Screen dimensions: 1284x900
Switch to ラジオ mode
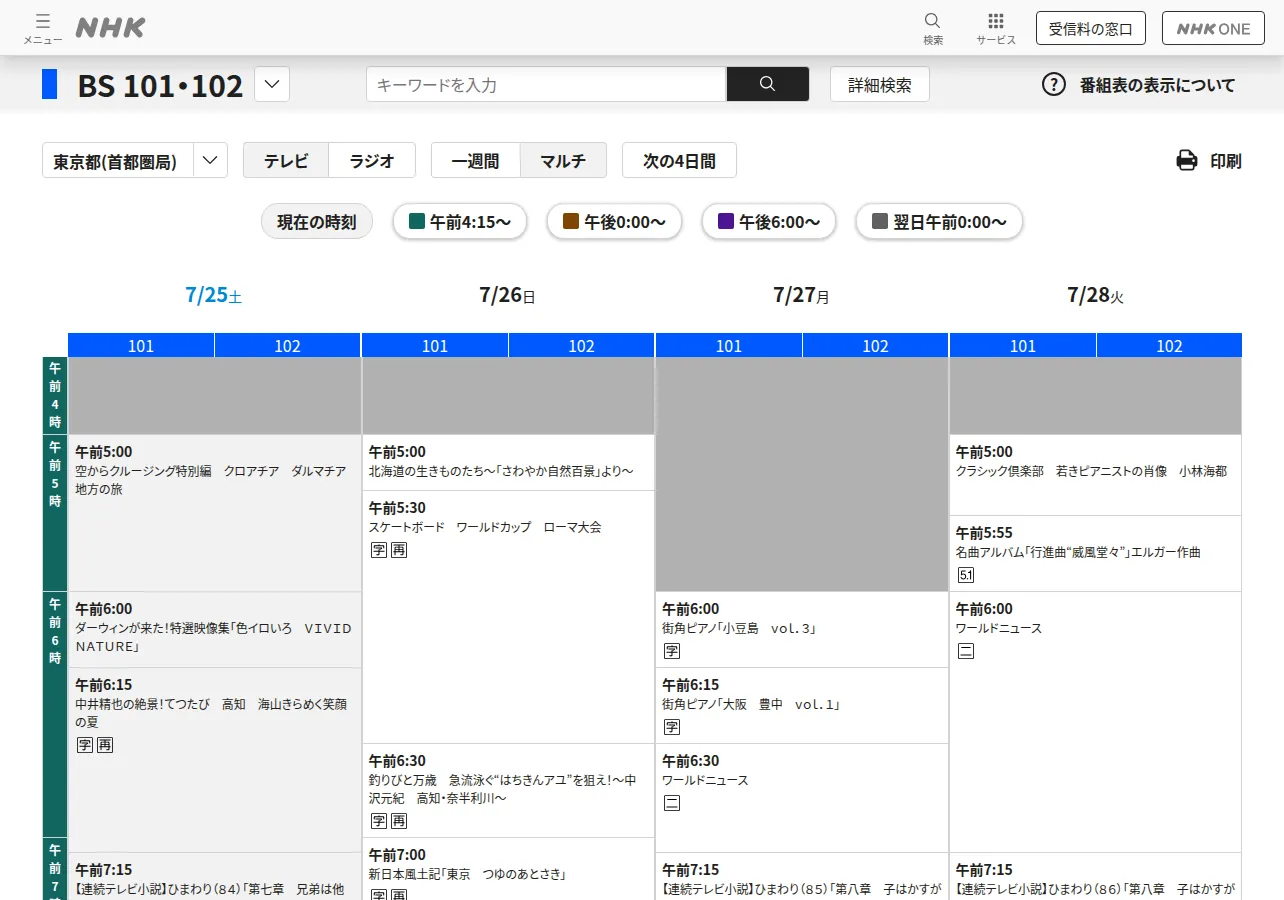372,160
